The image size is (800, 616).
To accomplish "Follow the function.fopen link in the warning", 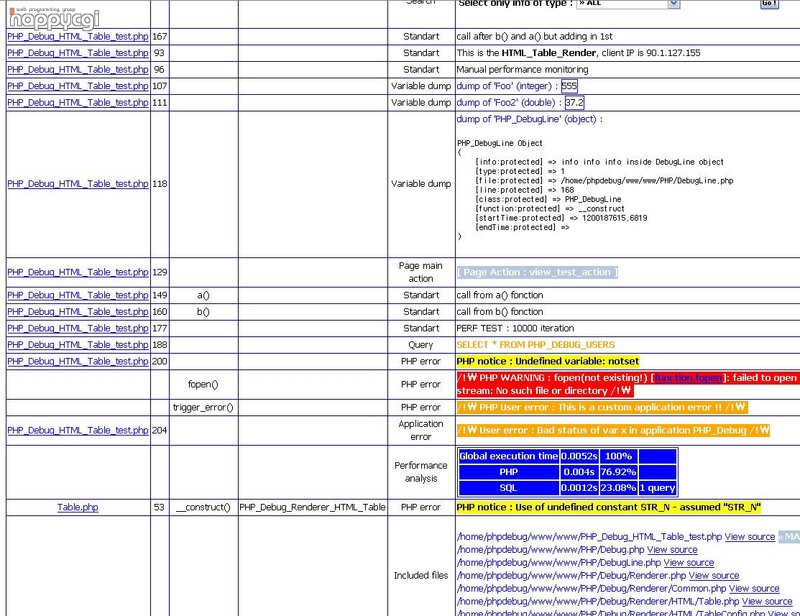I will point(688,378).
